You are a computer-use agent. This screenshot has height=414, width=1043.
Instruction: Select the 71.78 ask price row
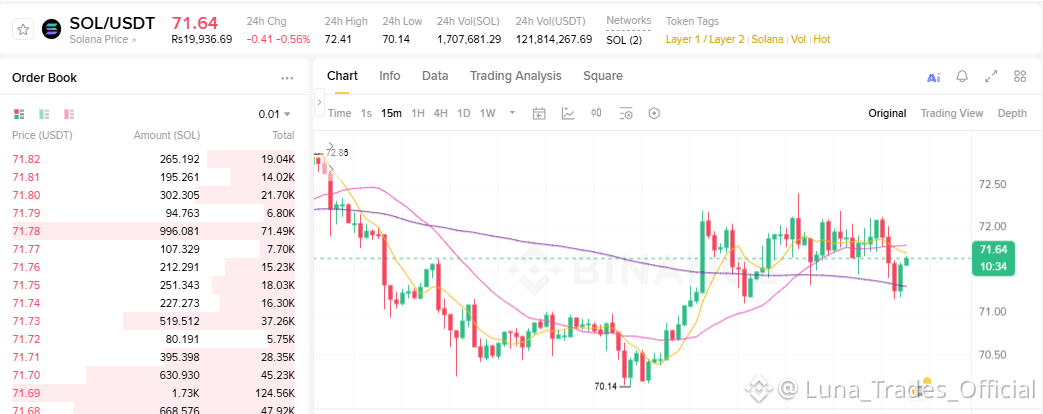(154, 231)
